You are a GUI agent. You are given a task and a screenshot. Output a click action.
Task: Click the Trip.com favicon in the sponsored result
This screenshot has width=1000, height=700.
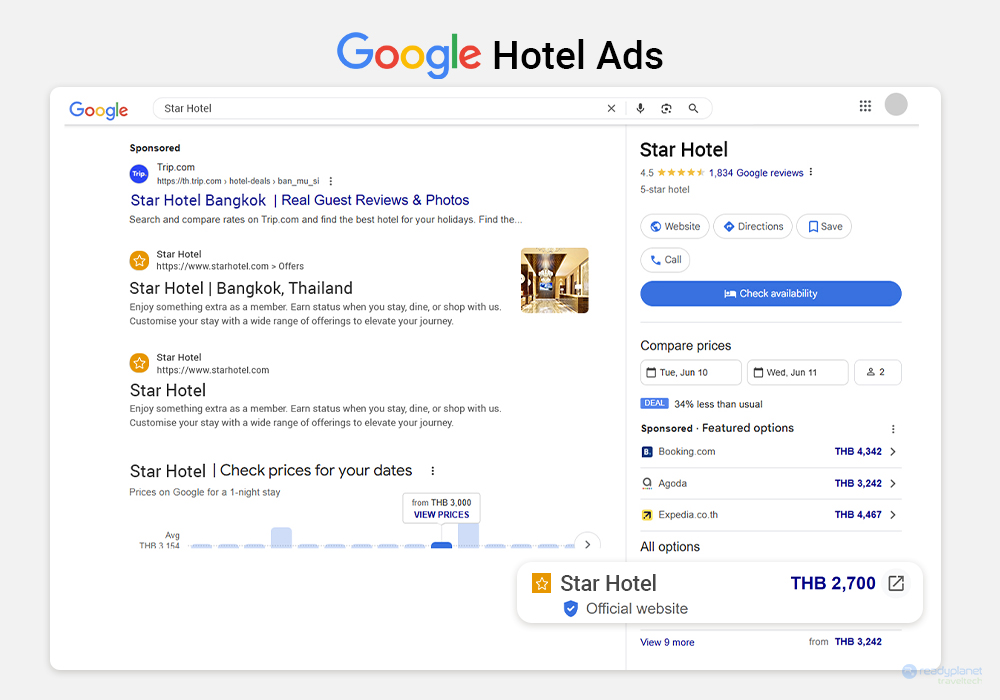click(139, 173)
